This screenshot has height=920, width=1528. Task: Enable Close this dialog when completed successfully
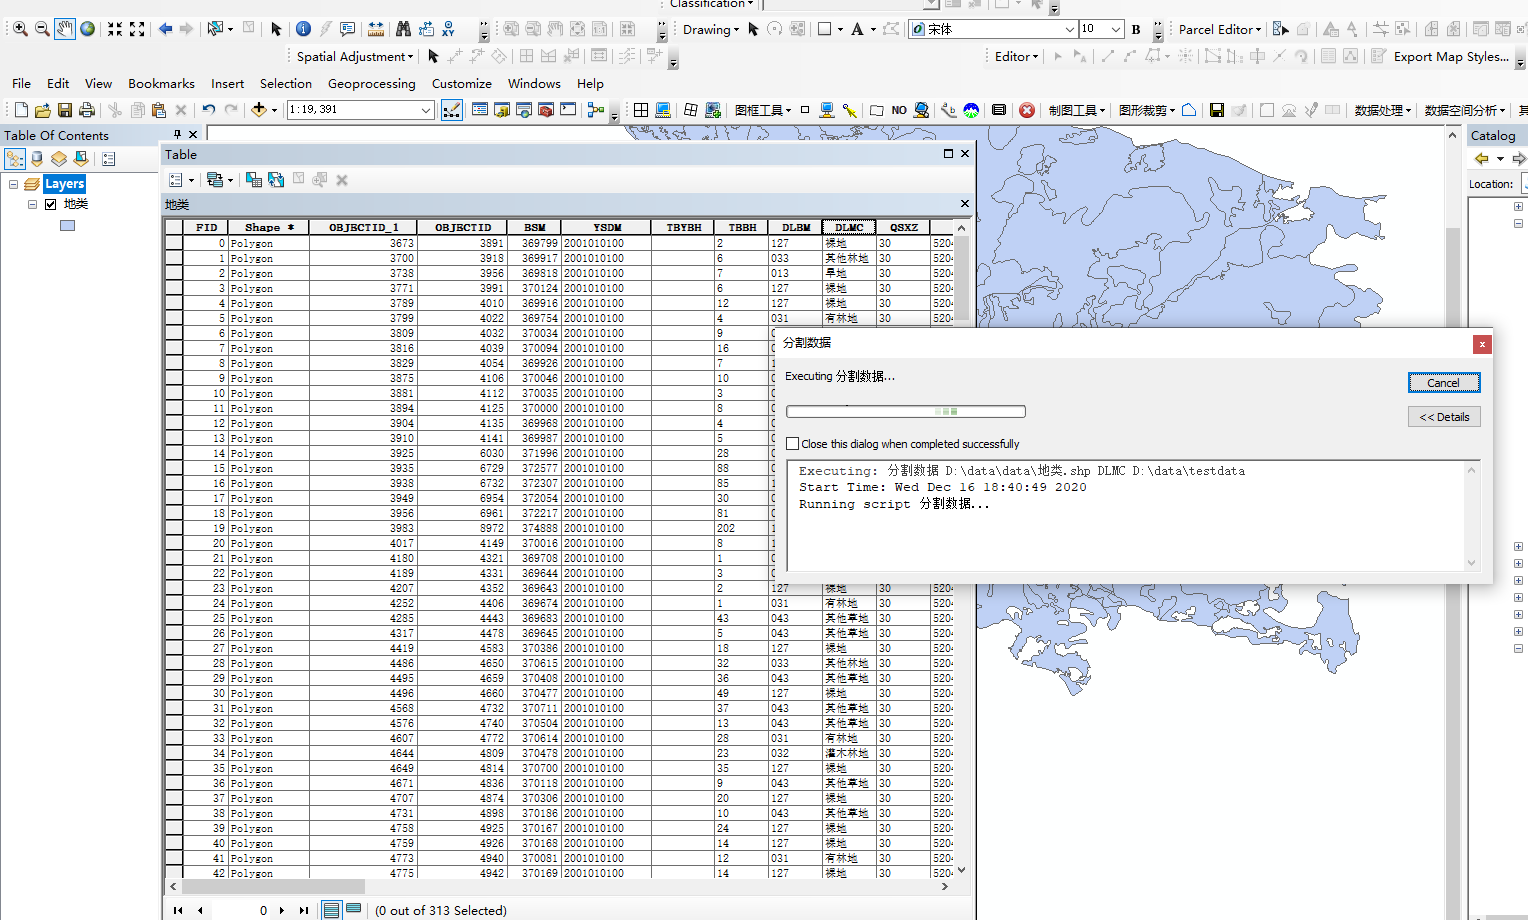[793, 443]
